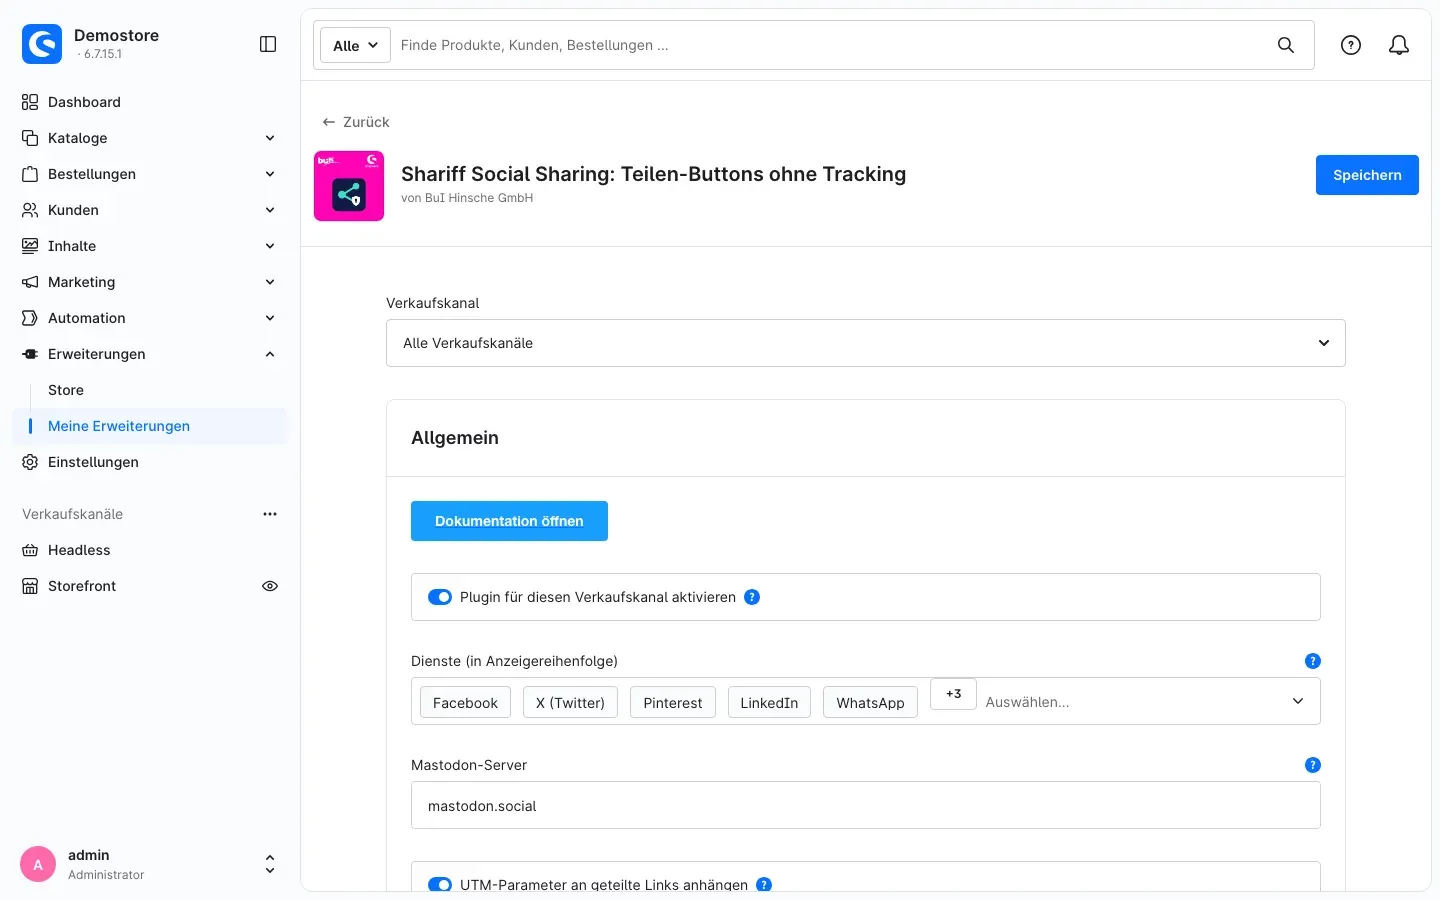Expand the Bestellungen menu chevron
The width and height of the screenshot is (1440, 900).
point(270,174)
